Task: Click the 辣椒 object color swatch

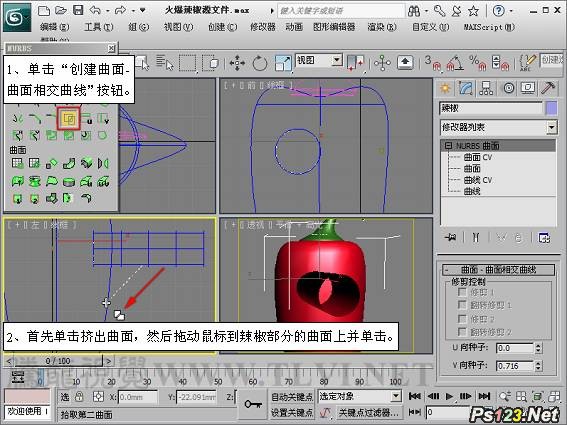Action: click(551, 108)
